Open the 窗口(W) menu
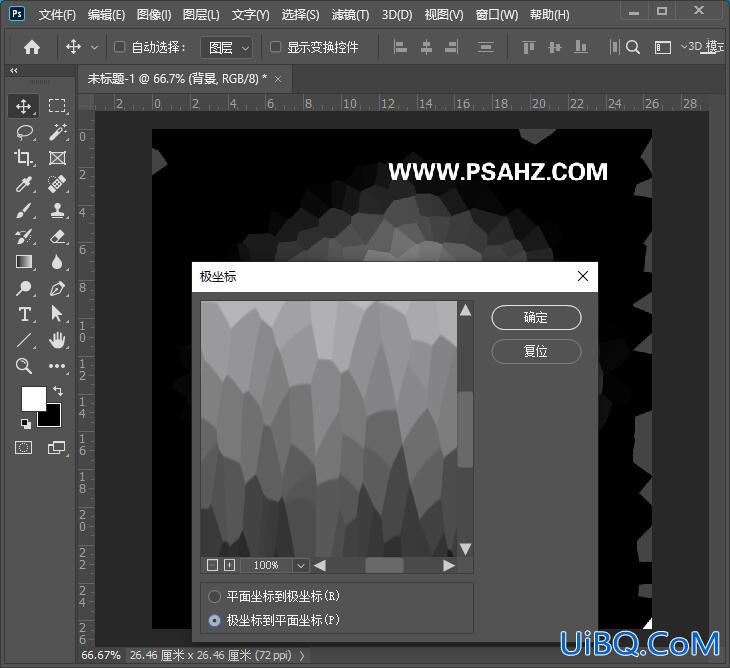Viewport: 730px width, 668px height. click(x=497, y=14)
